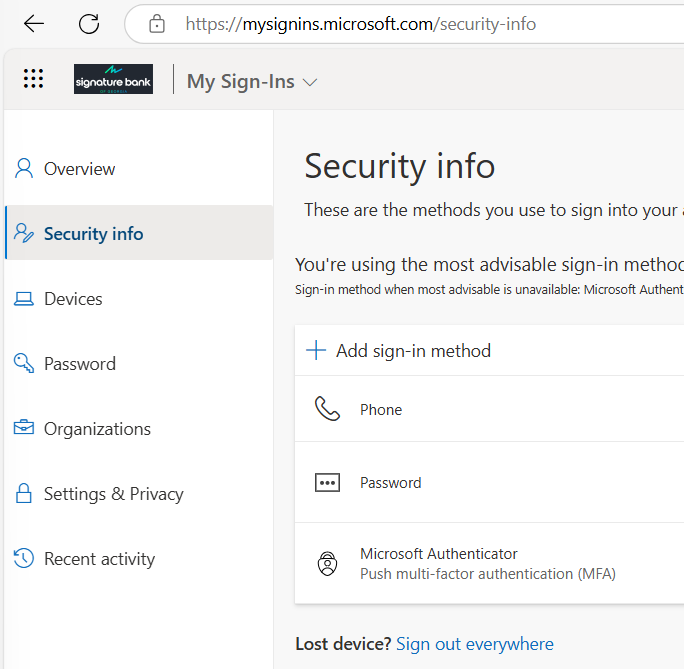Click the My Sign-Ins title

tap(240, 82)
